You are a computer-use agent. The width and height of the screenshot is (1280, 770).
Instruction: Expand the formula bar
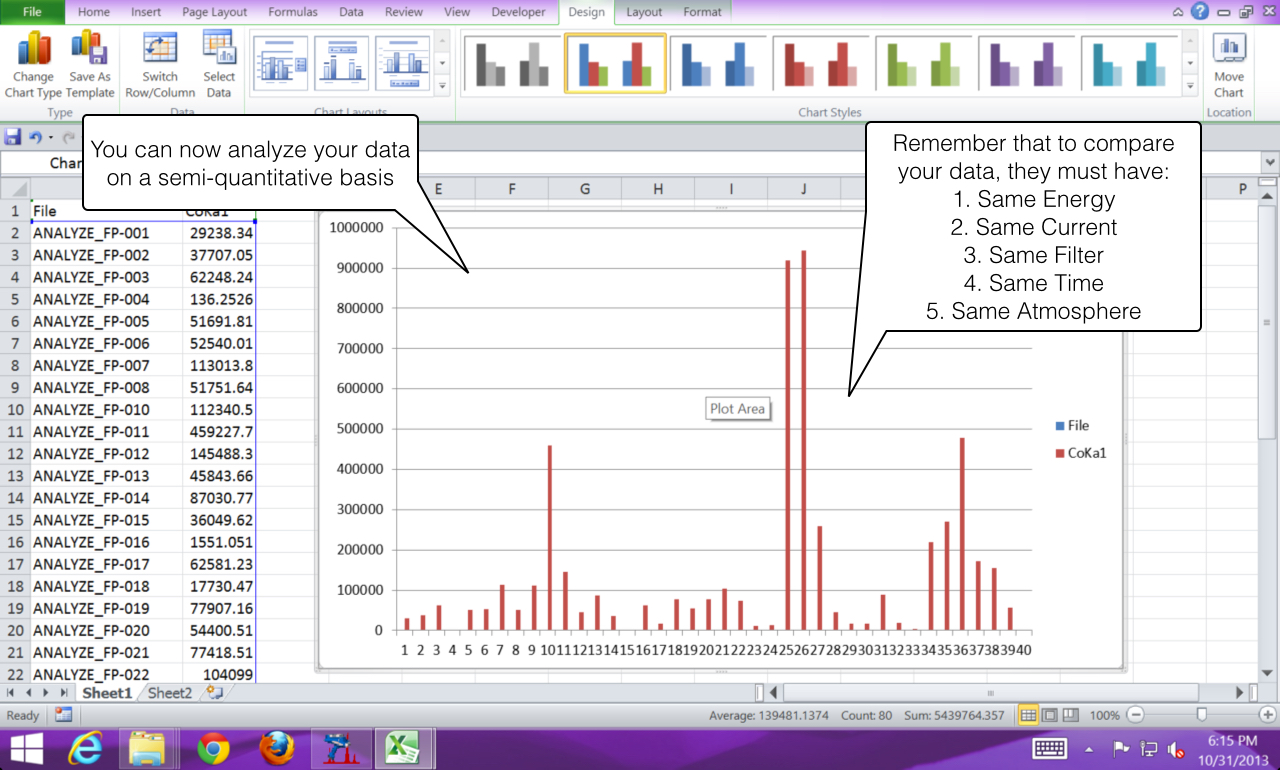pyautogui.click(x=1270, y=162)
